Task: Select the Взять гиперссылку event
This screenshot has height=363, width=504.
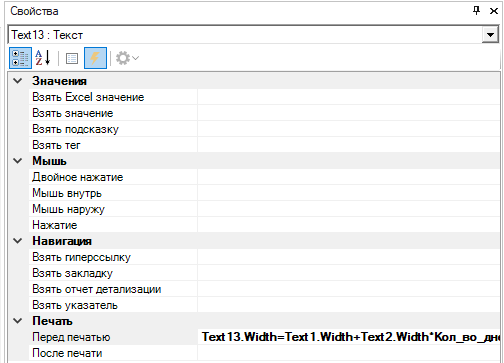Action: click(x=81, y=257)
